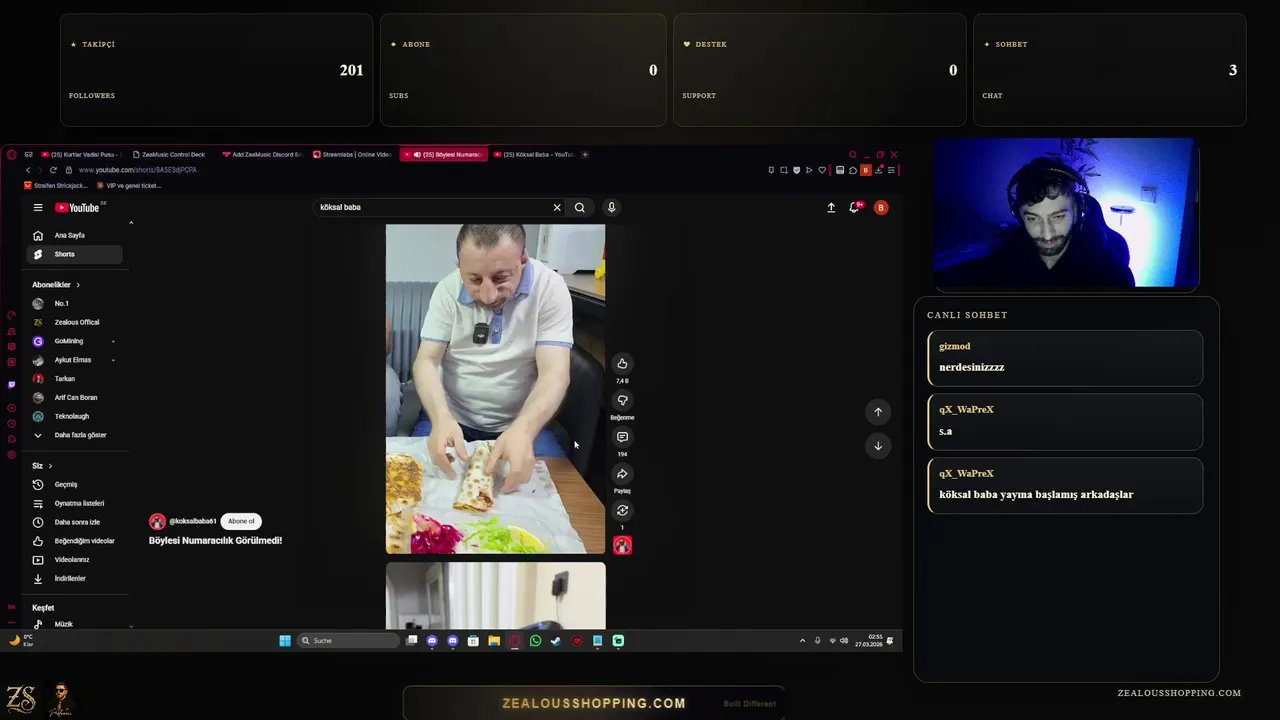Click the browser address bar URL
Screen dimensions: 1280x720
(x=137, y=170)
